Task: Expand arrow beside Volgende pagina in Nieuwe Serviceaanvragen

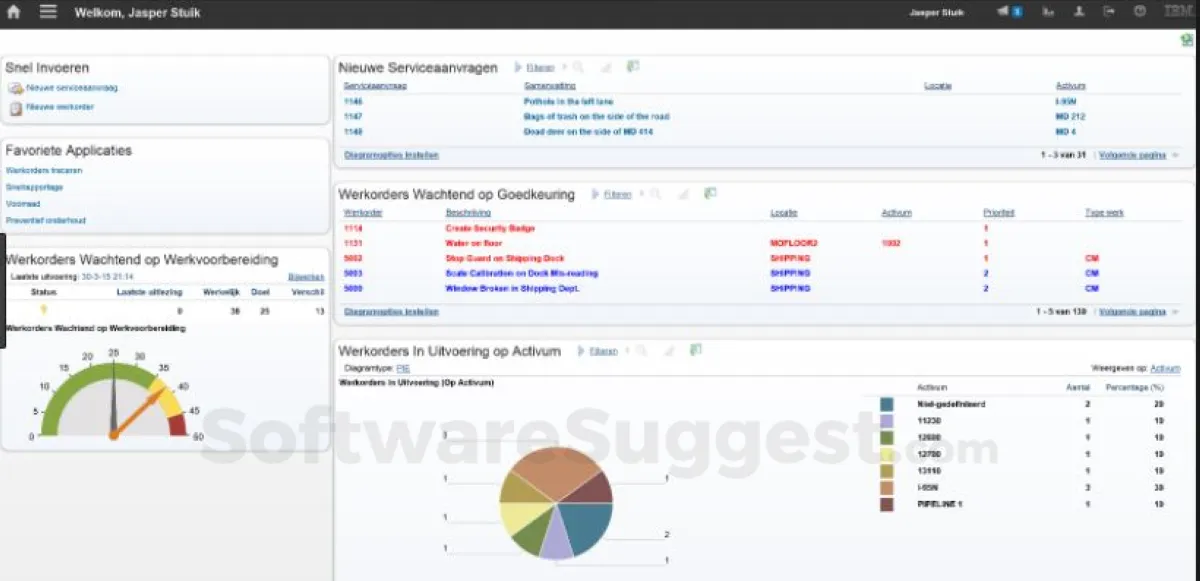Action: tap(1175, 156)
